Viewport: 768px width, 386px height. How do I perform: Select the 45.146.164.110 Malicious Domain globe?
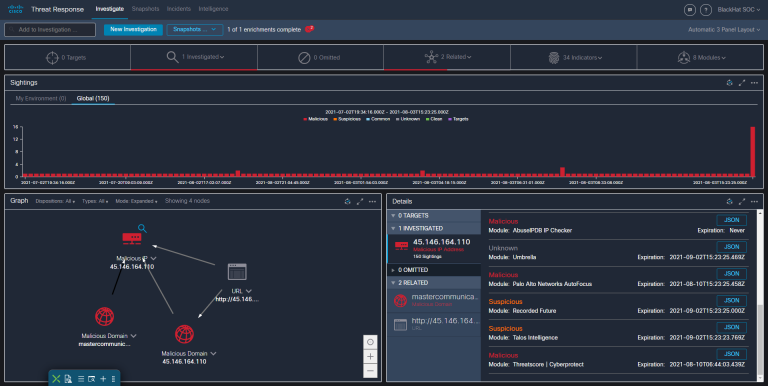pos(184,334)
